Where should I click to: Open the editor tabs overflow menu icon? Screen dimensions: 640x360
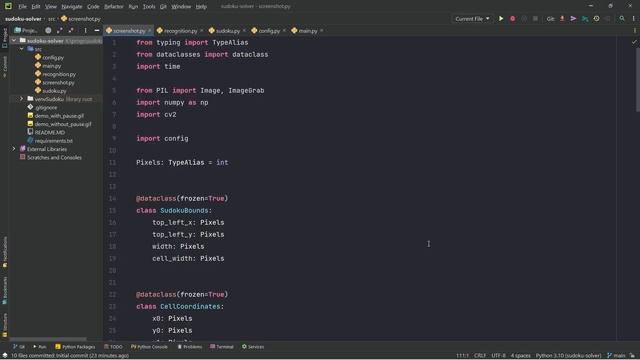tap(634, 31)
